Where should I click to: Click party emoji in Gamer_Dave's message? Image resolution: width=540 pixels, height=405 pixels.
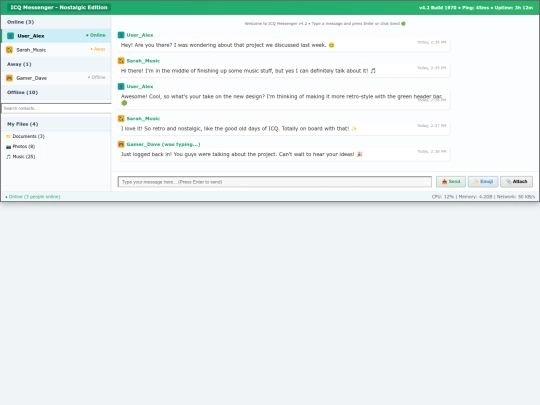(360, 154)
